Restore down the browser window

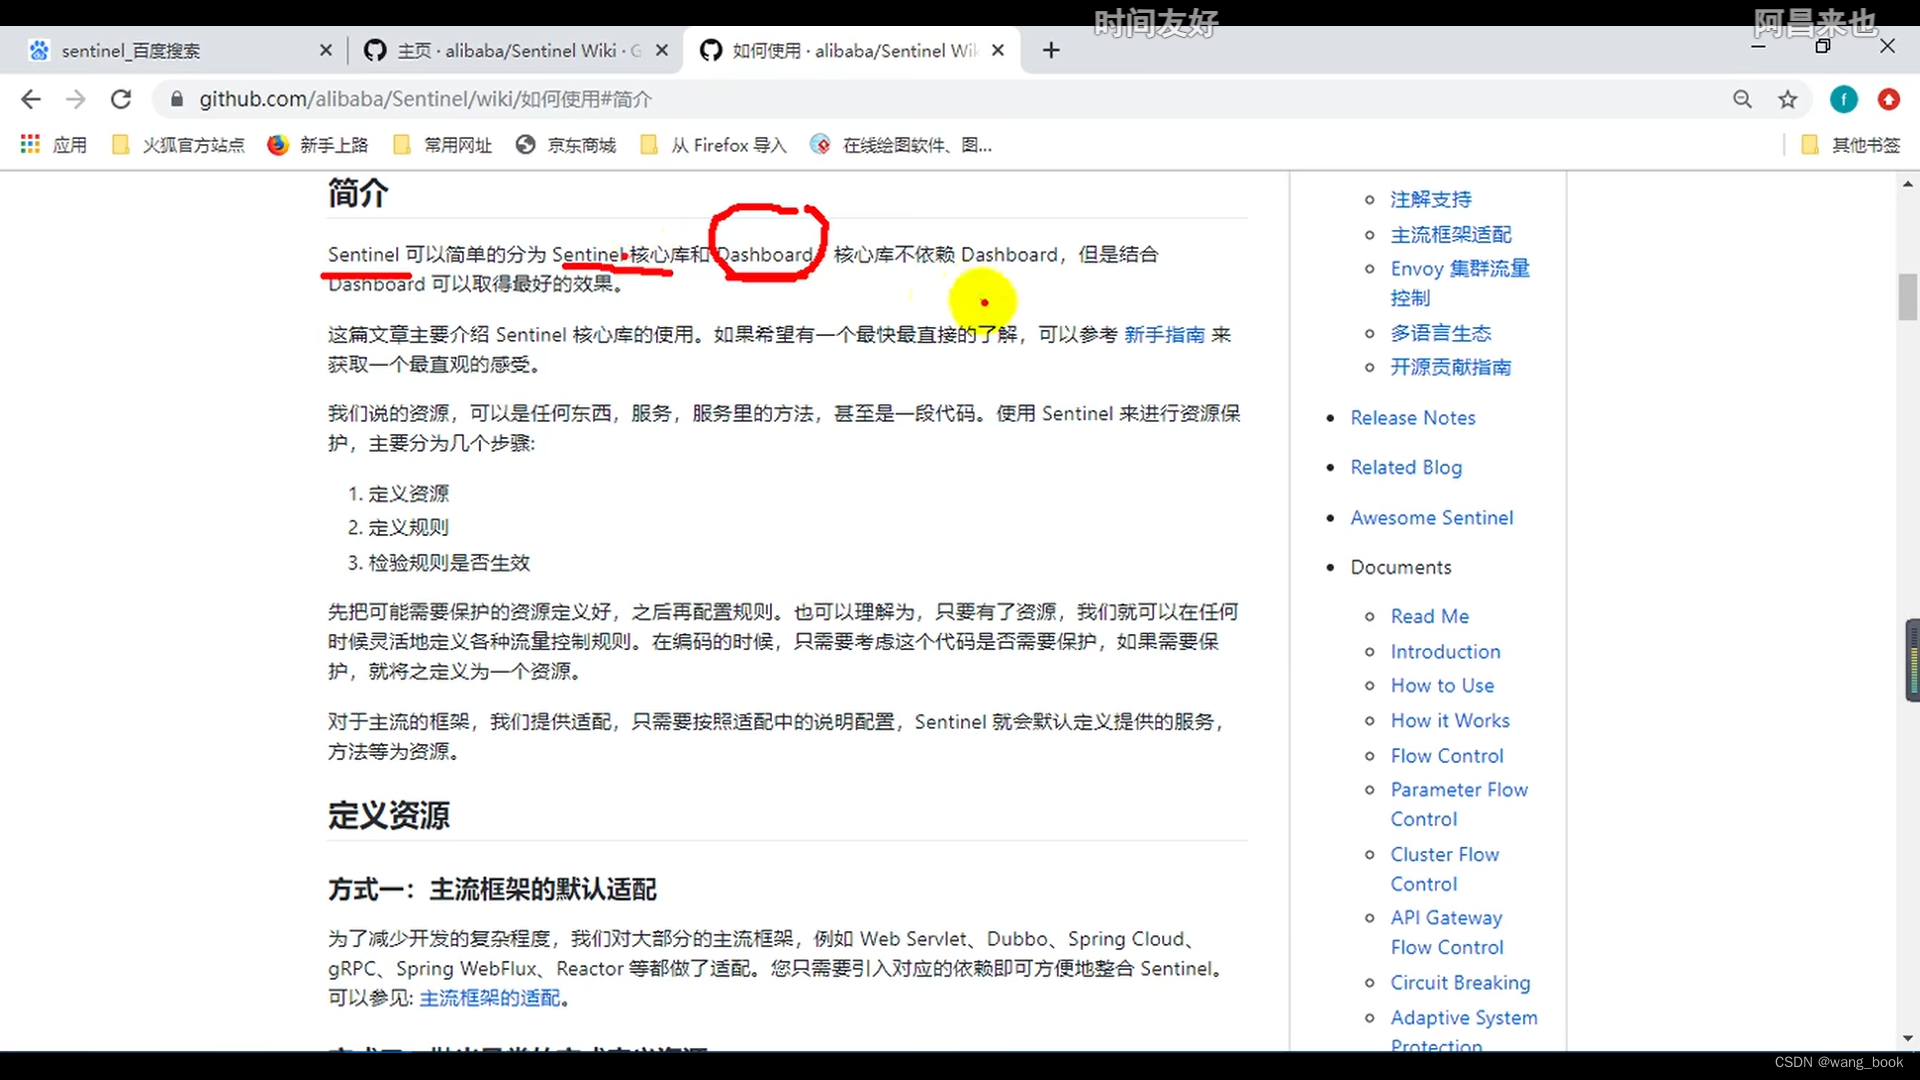tap(1822, 46)
